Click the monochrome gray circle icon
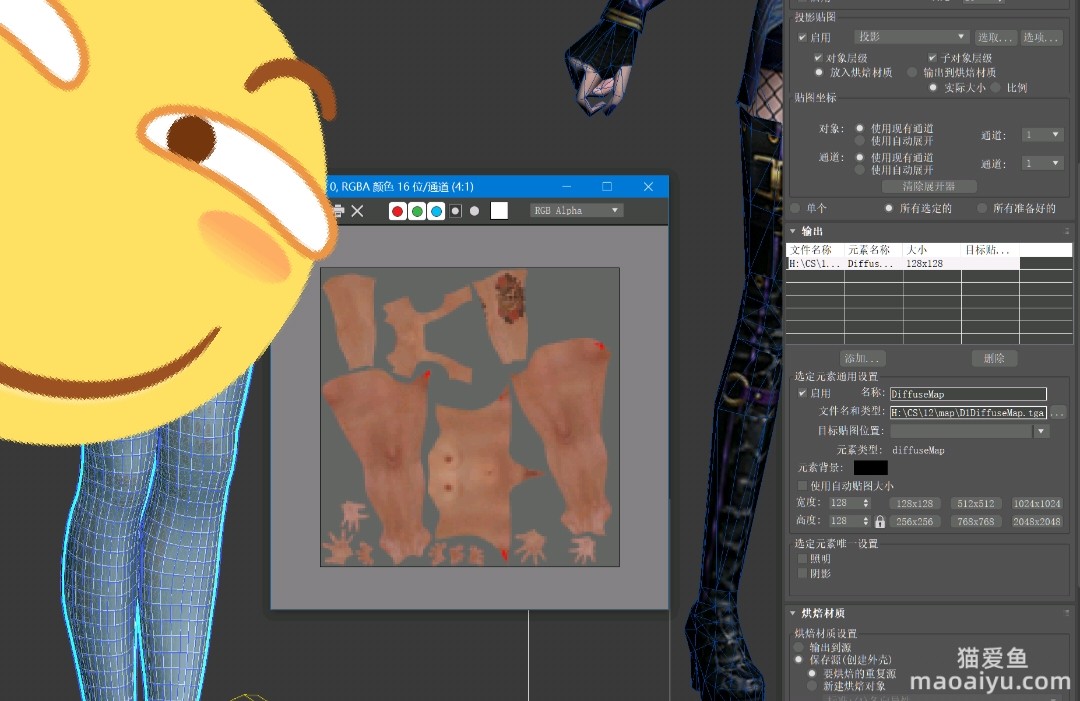This screenshot has height=701, width=1080. click(x=474, y=211)
